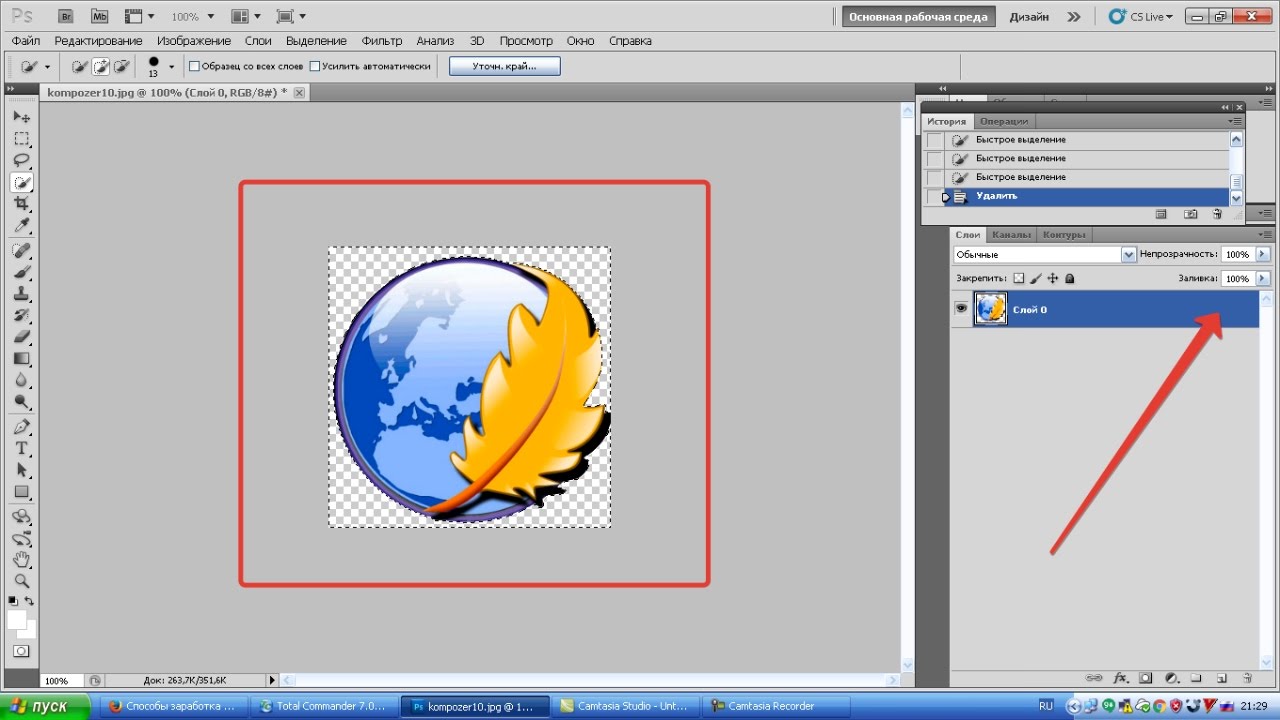Select the Crop tool
1280x720 pixels.
21,204
